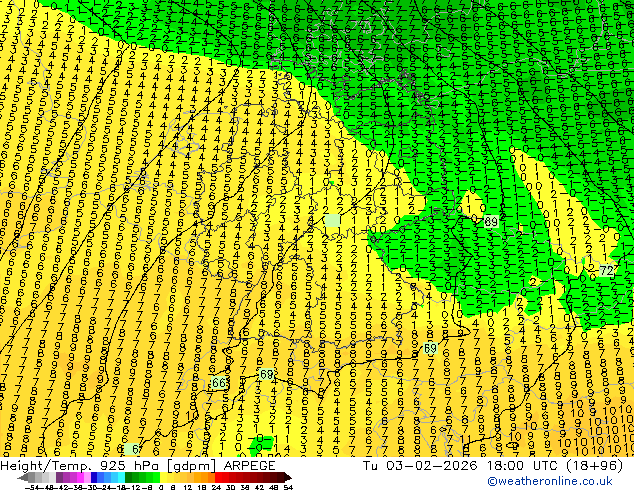The image size is (634, 490).
Task: Click the '24' label on the legend scale
Action: pos(216,487)
